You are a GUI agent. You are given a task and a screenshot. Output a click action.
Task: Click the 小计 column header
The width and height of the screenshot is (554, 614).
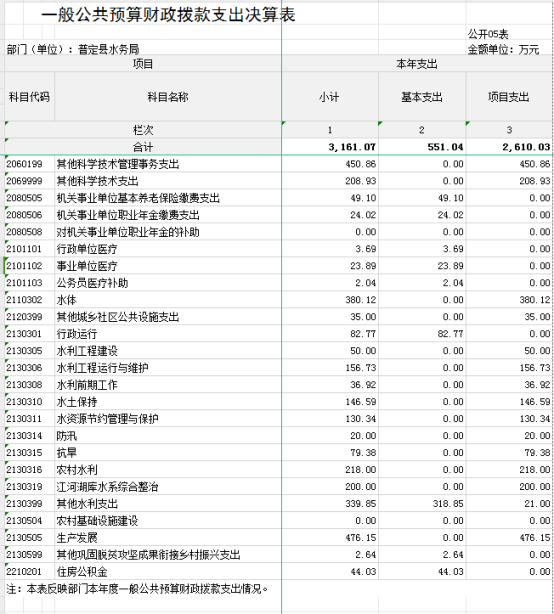click(x=330, y=97)
